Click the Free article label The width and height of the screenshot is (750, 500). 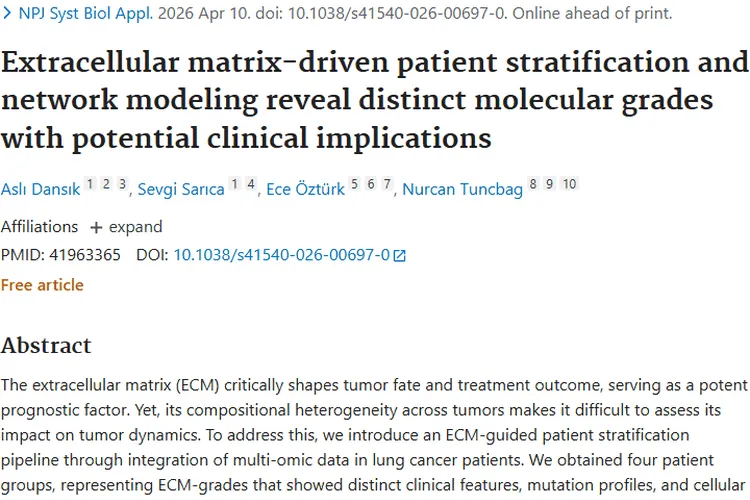[42, 285]
